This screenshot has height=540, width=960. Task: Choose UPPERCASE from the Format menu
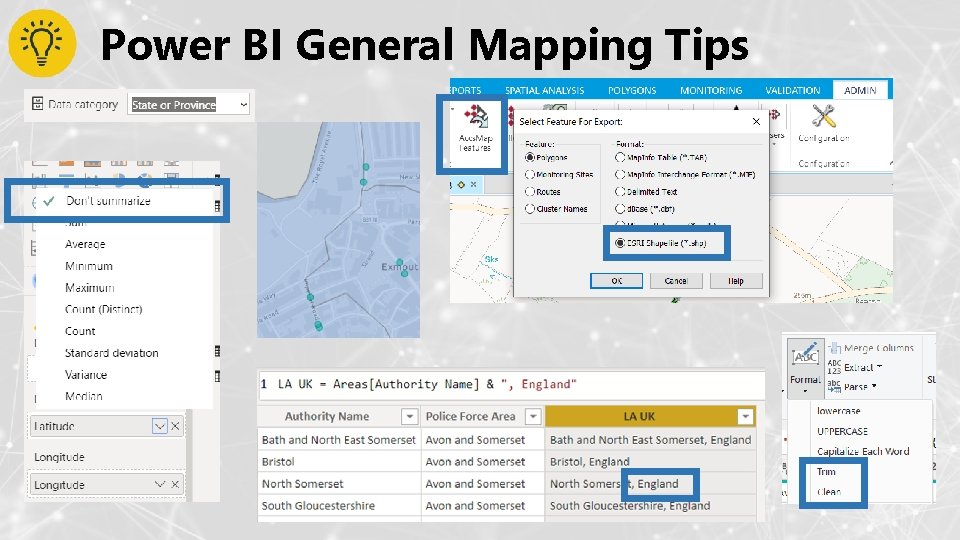tap(842, 431)
